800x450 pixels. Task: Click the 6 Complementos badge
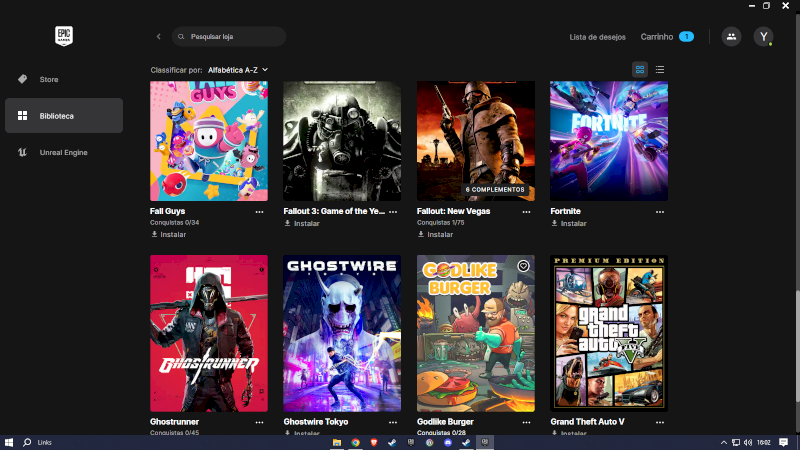tap(495, 189)
